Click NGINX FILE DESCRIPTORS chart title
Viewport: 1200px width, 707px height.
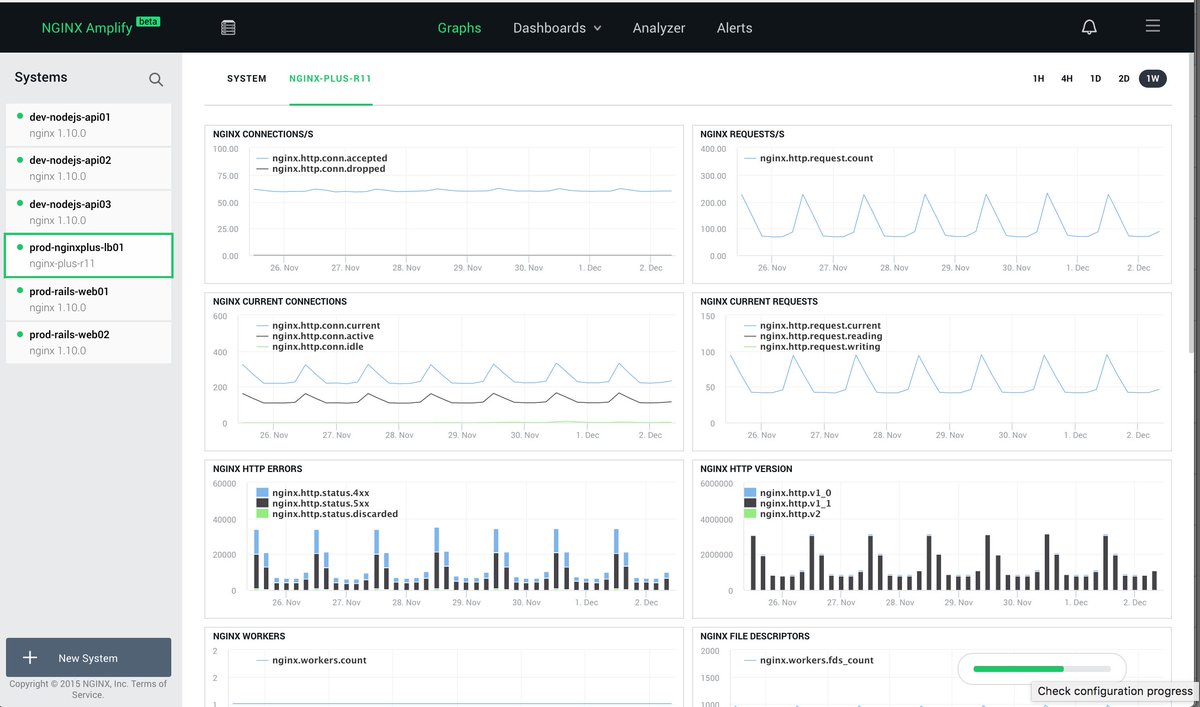click(755, 636)
